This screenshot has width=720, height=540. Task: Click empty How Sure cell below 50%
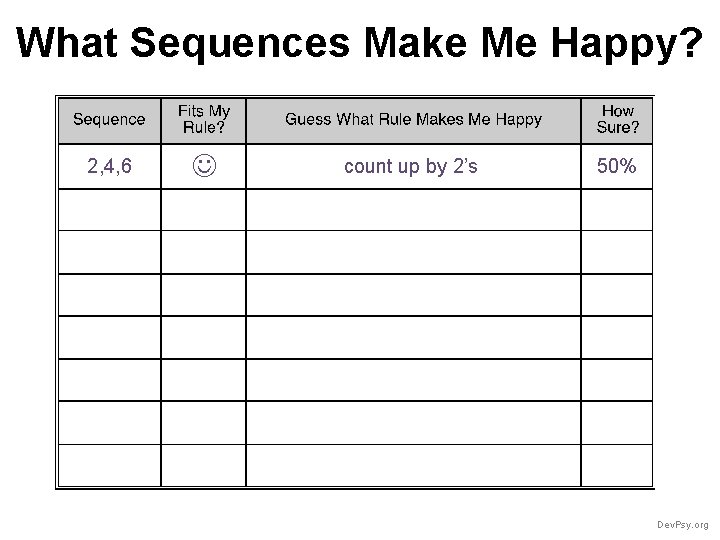pos(617,210)
